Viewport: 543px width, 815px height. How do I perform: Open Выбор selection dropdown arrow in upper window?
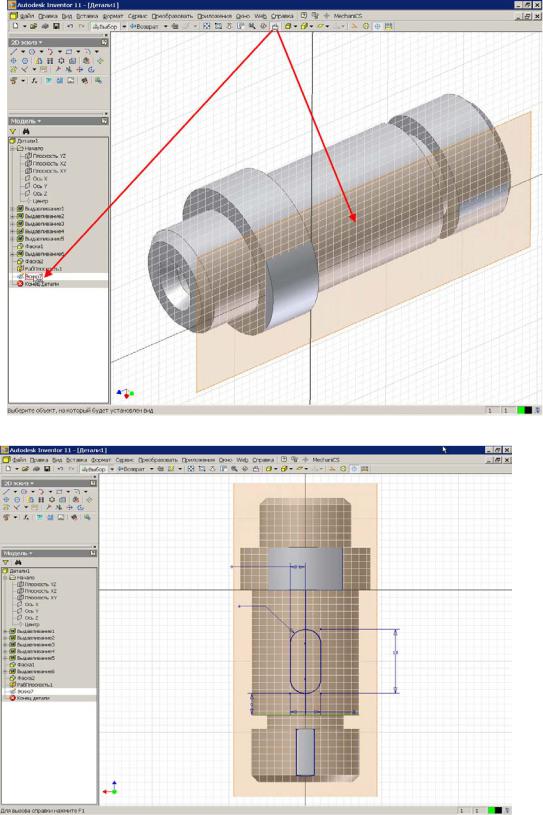(x=124, y=26)
